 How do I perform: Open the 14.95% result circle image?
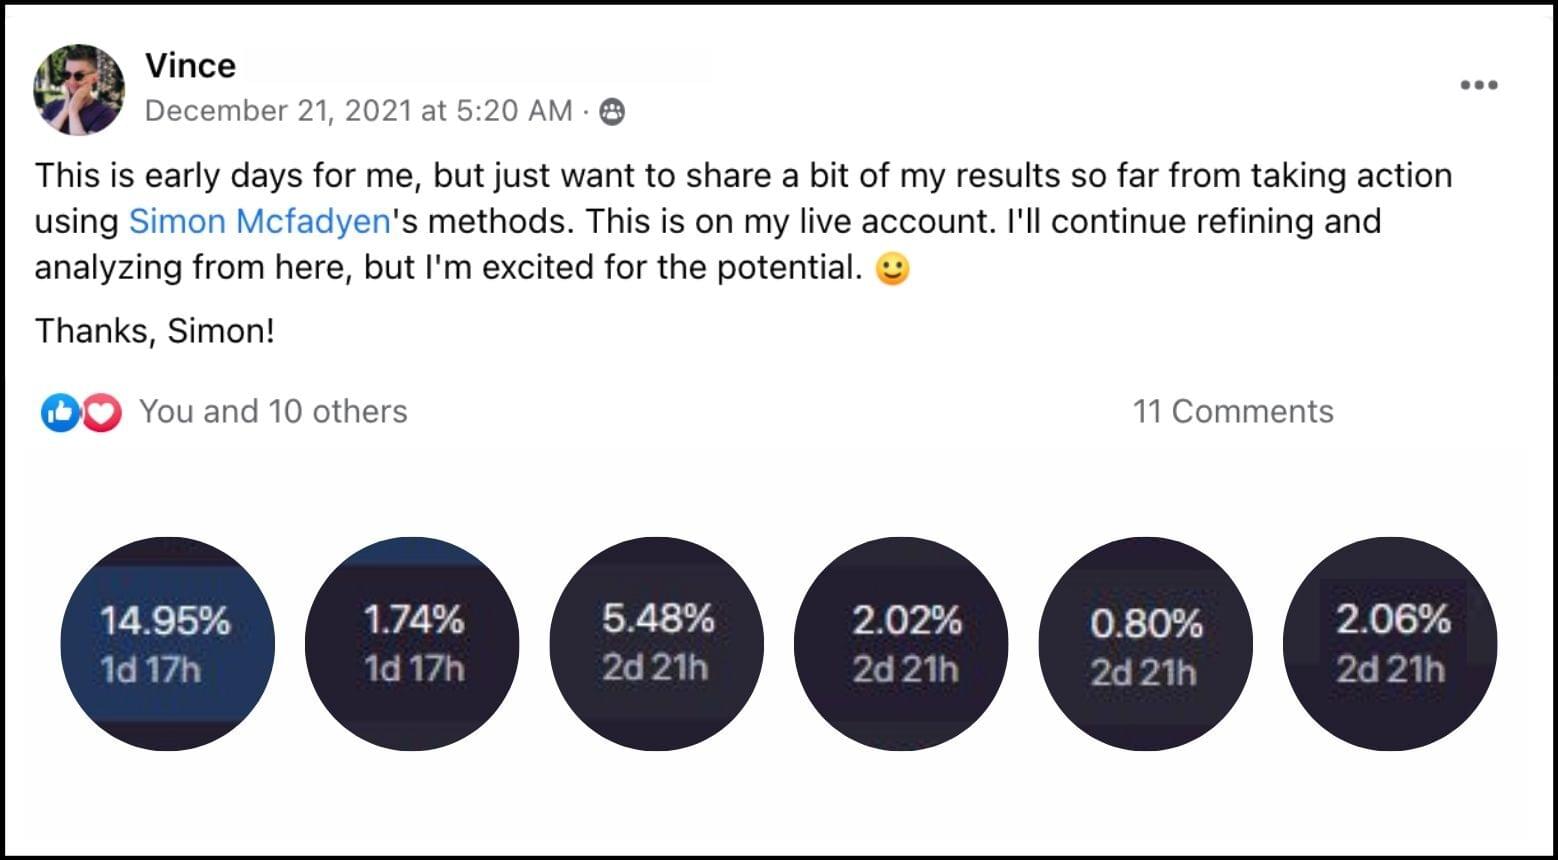[x=167, y=644]
